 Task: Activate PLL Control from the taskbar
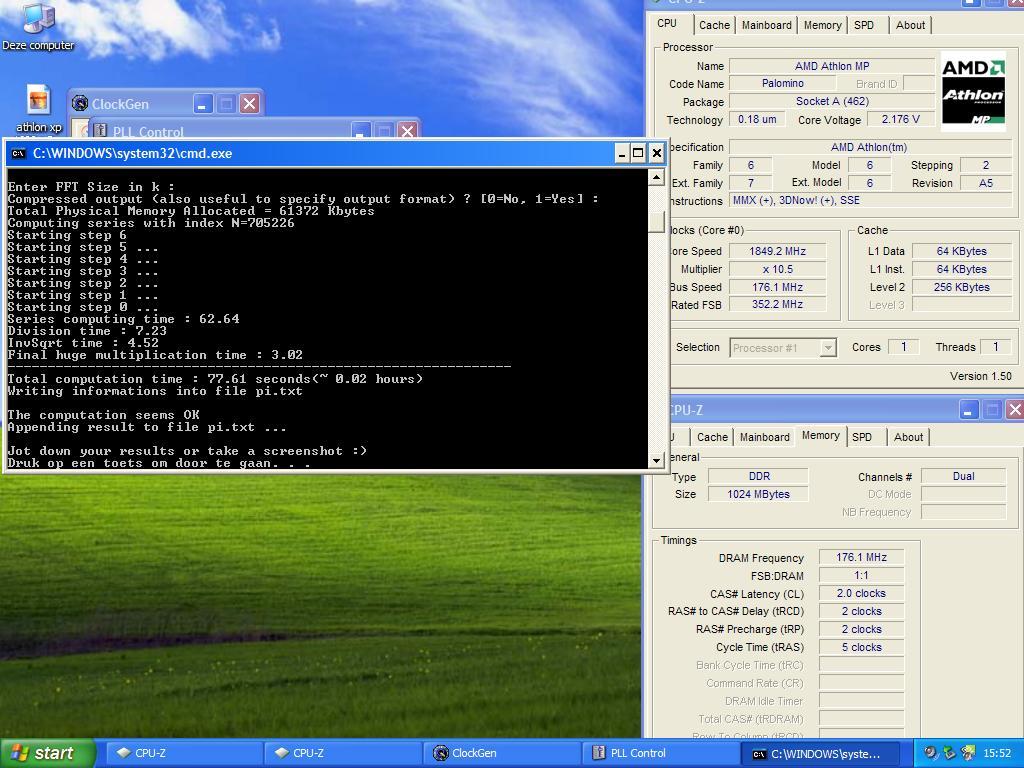660,753
